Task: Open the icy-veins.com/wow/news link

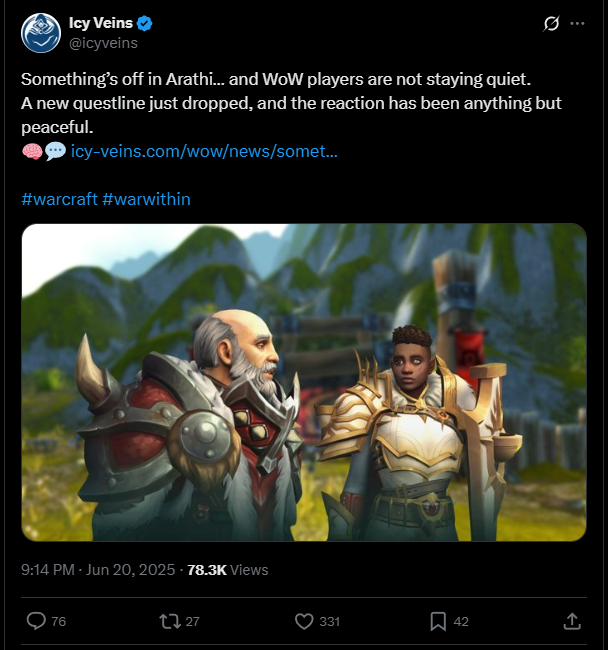Action: 204,151
